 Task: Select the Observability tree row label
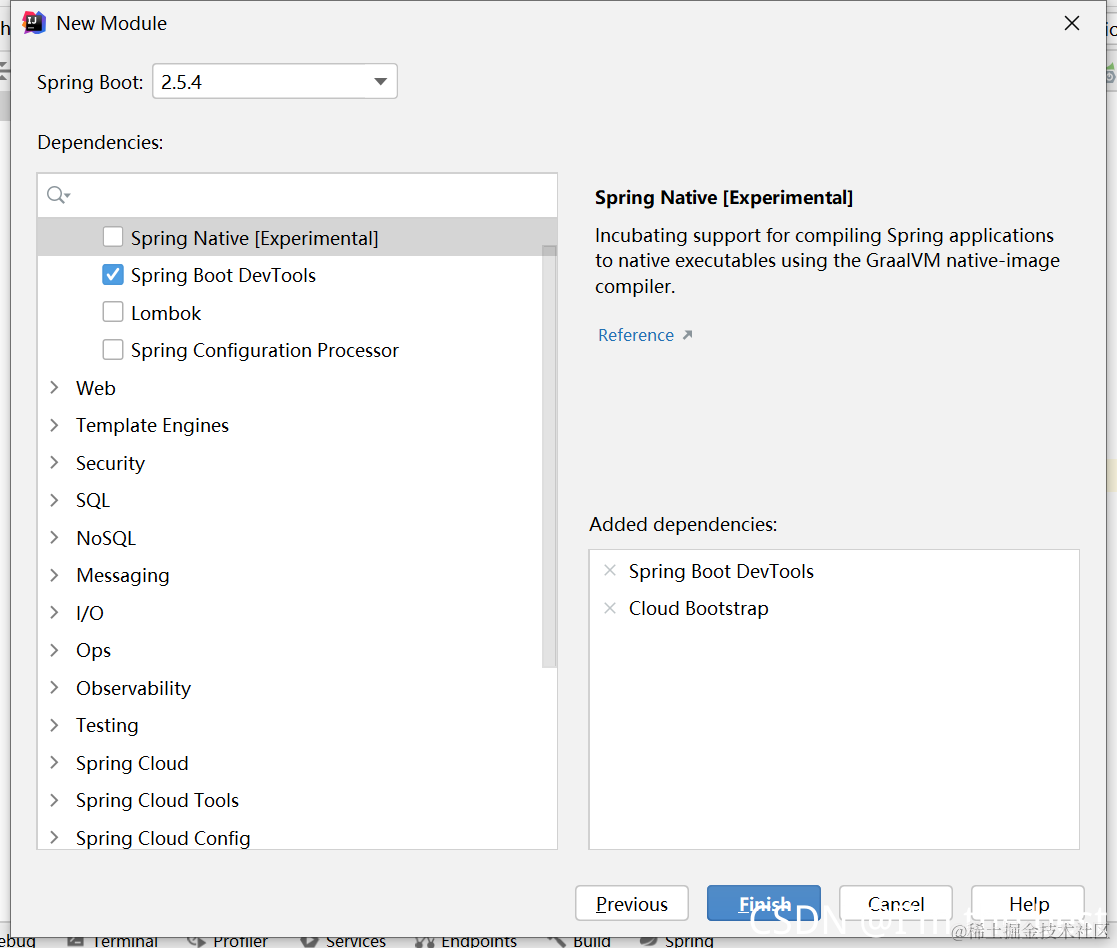[134, 688]
